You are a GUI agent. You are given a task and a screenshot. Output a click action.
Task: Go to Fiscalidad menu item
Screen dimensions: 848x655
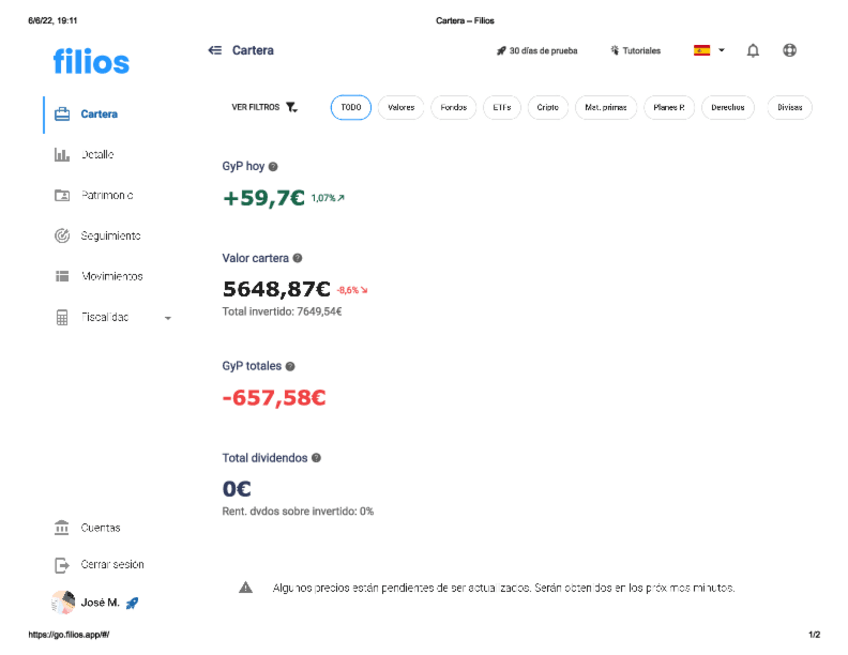pyautogui.click(x=105, y=317)
